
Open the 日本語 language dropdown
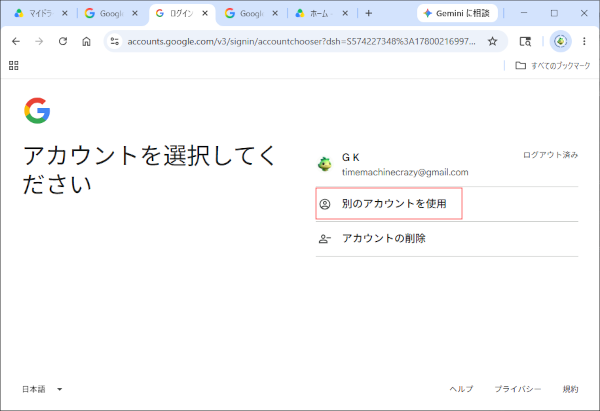[42, 389]
